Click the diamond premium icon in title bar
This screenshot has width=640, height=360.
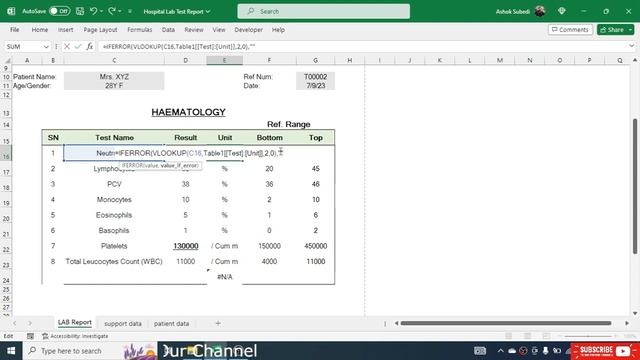(562, 11)
